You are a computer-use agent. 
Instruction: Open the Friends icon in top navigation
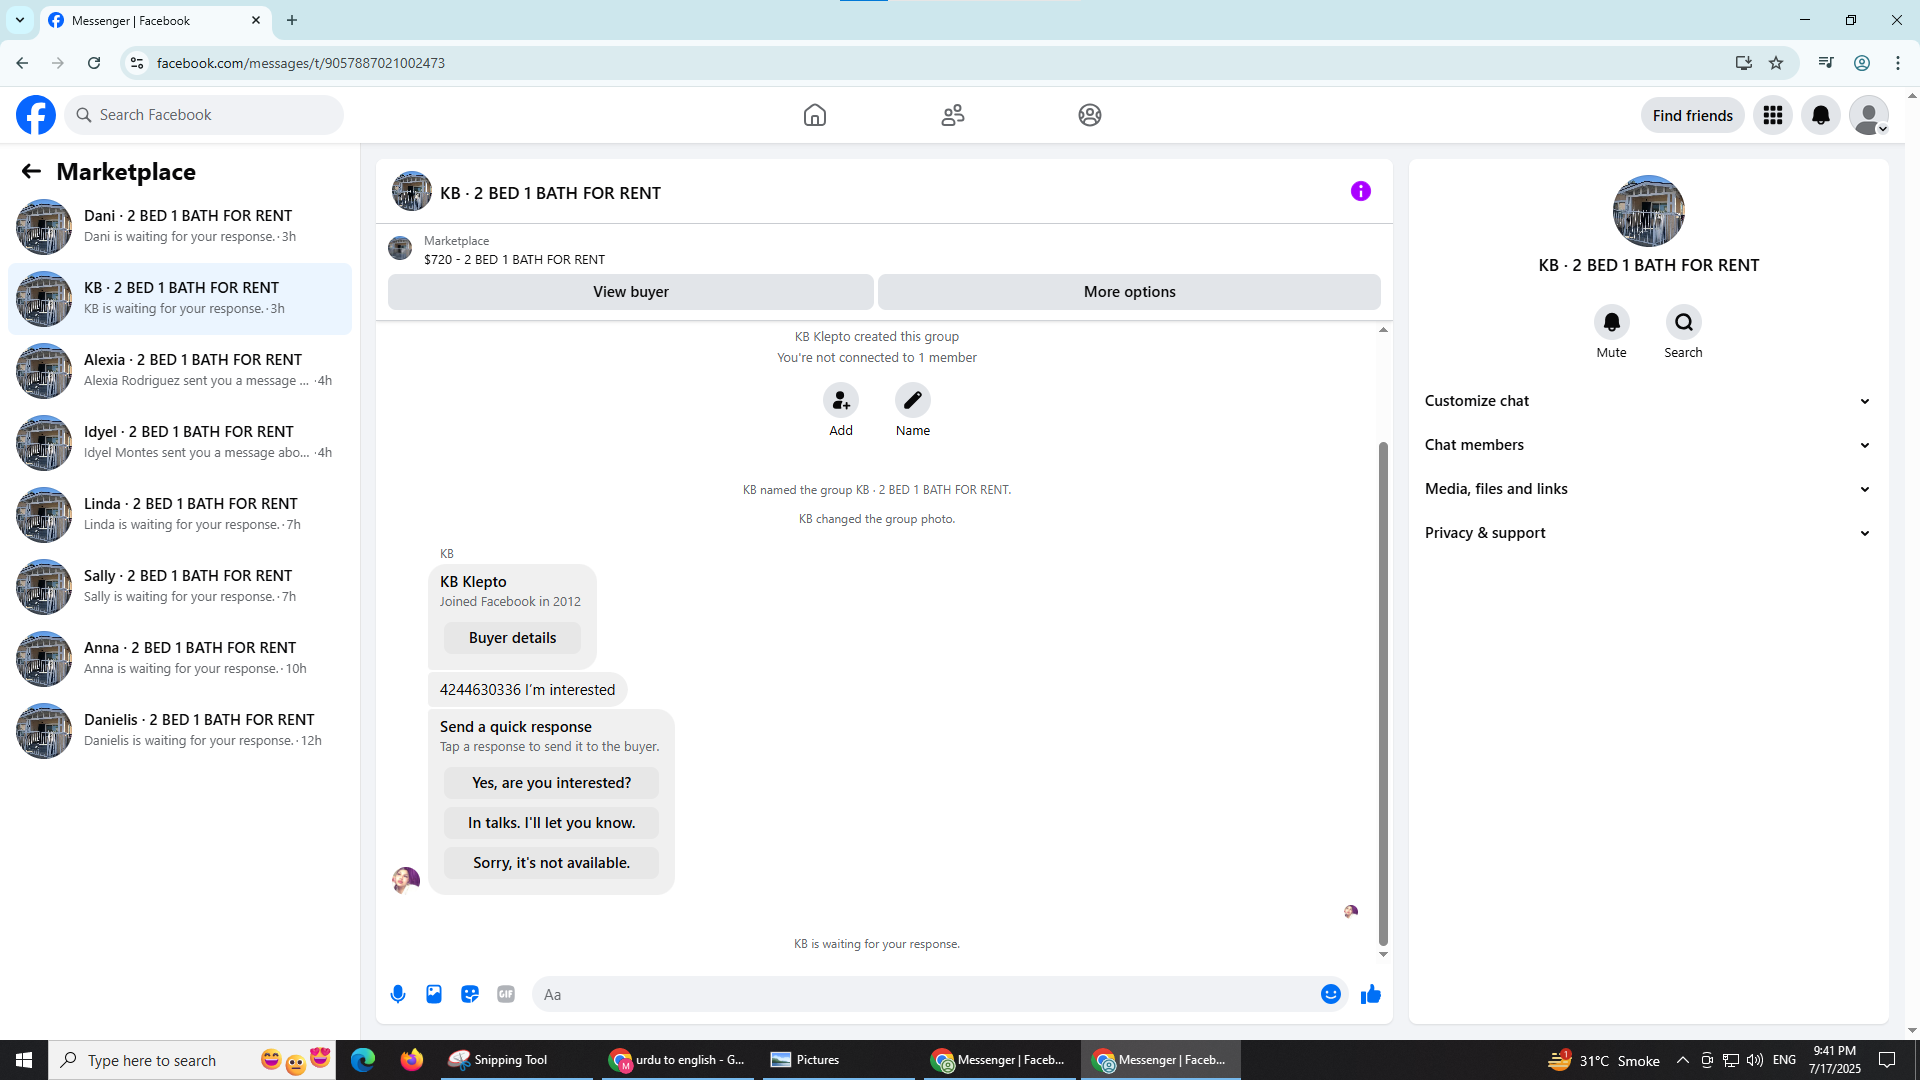point(953,115)
